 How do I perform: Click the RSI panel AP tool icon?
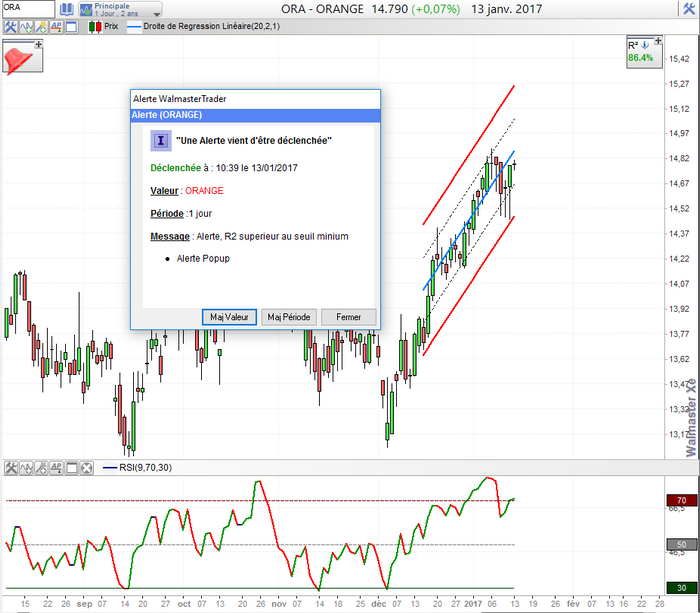pos(56,468)
